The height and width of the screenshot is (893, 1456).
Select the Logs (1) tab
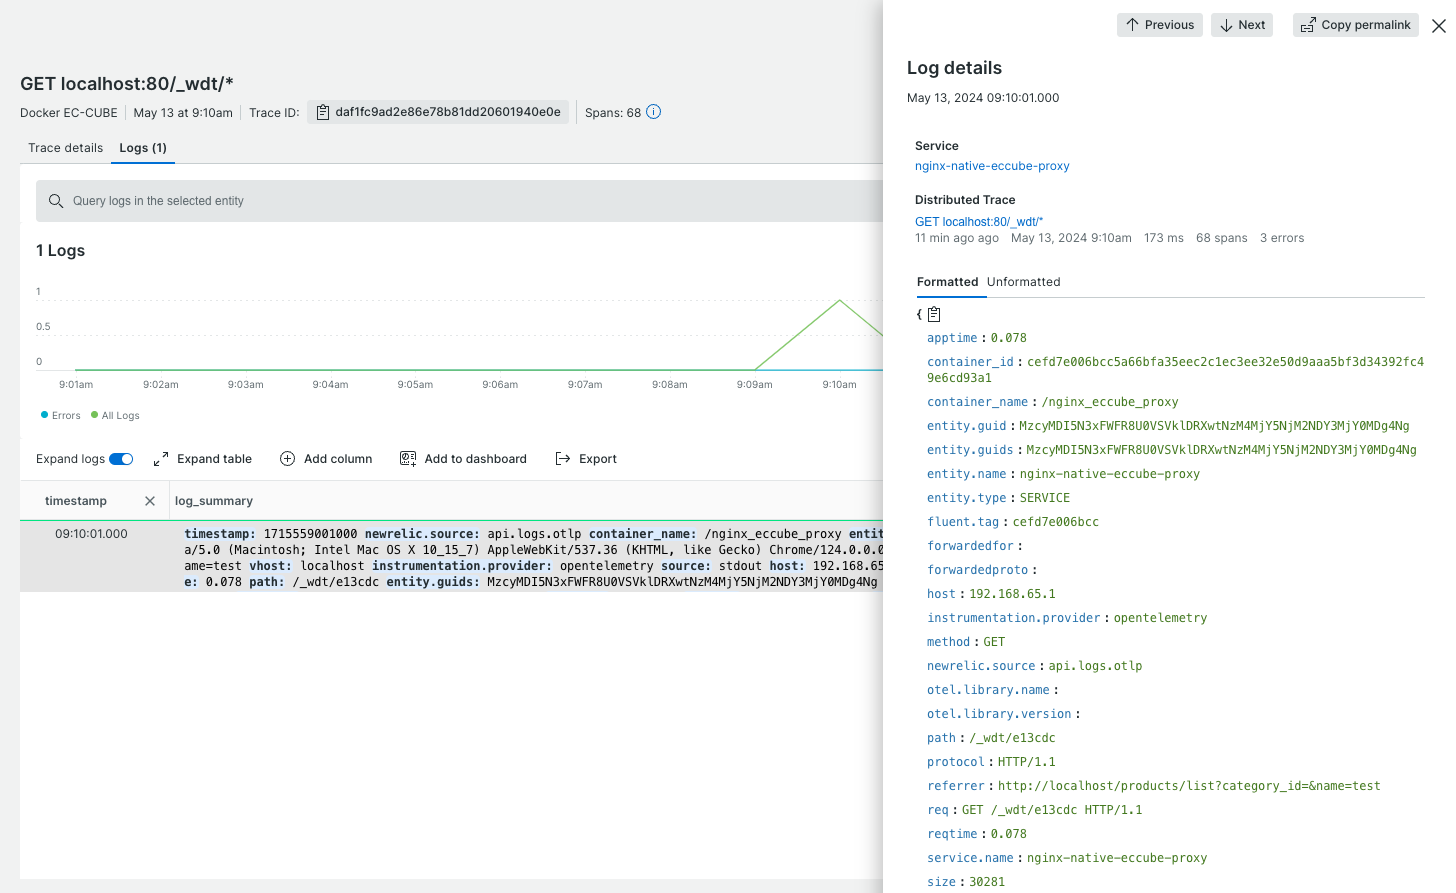point(143,148)
